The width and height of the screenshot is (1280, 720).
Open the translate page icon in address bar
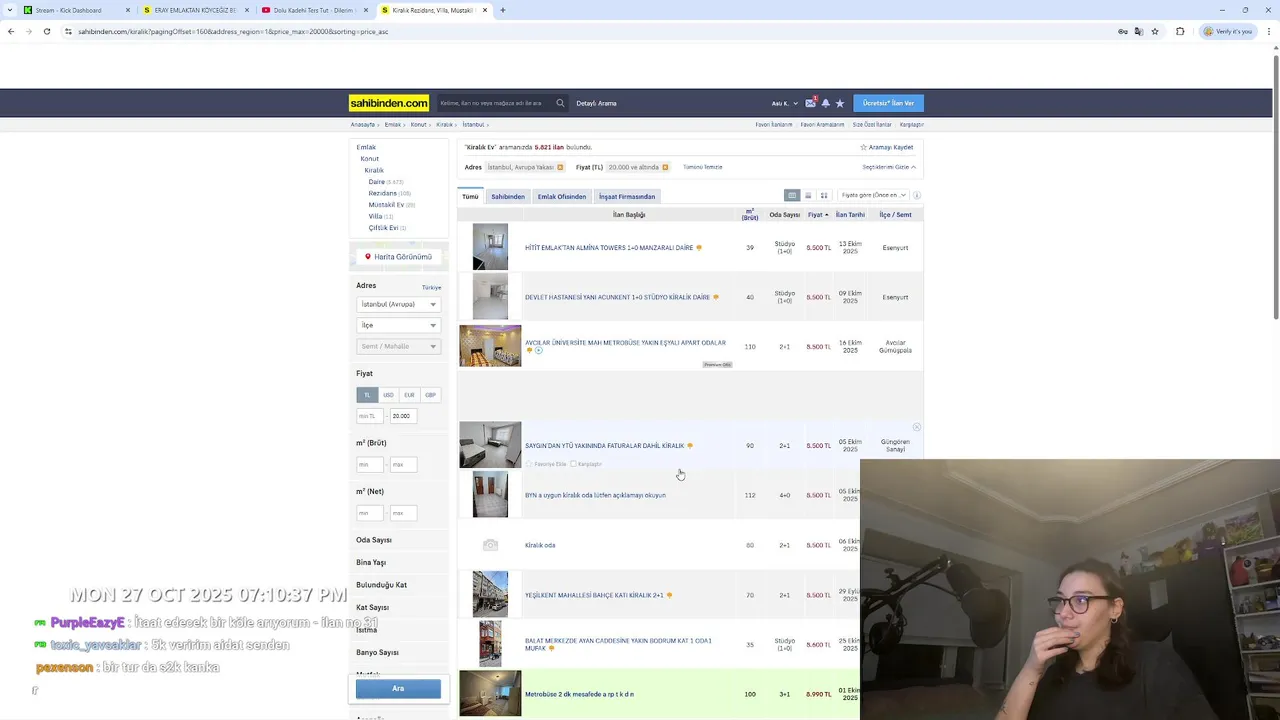point(1139,31)
